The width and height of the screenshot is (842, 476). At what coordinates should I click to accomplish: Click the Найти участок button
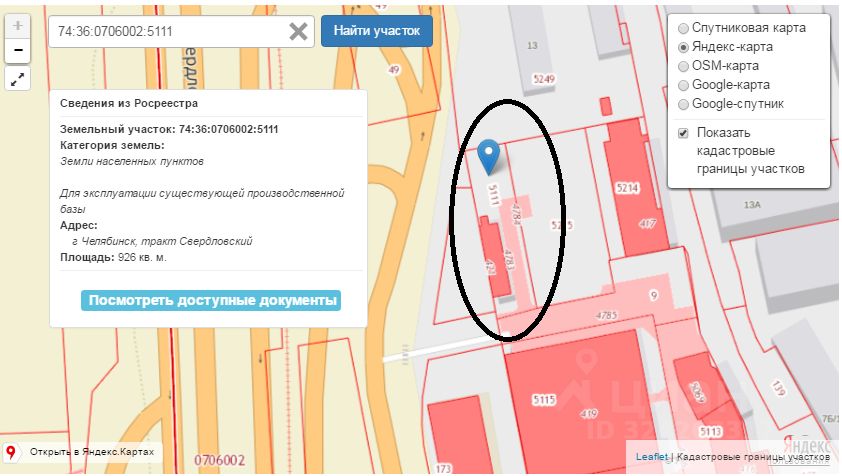point(376,31)
